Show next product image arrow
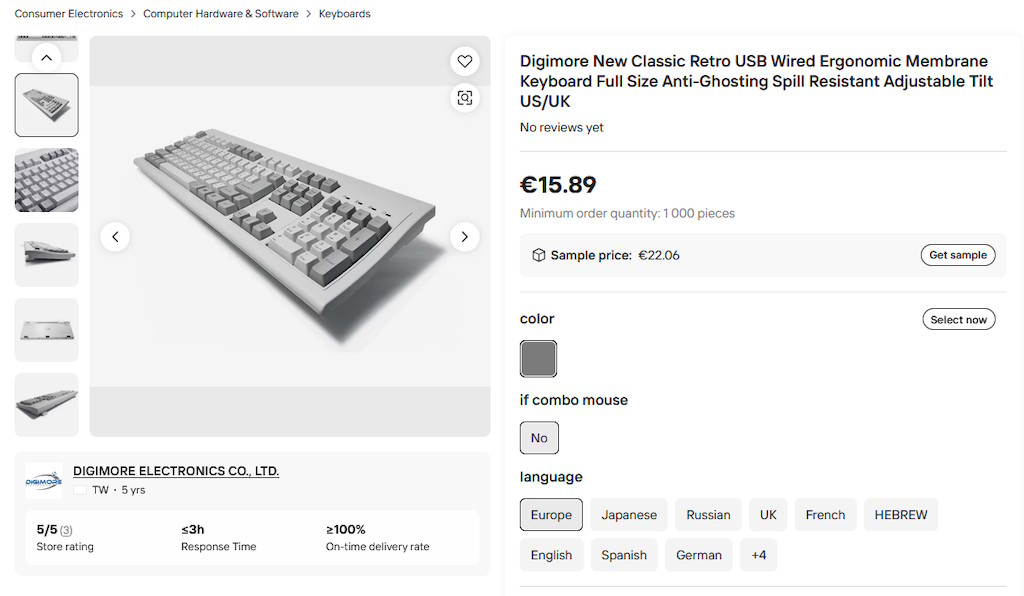This screenshot has width=1024, height=596. 464,237
